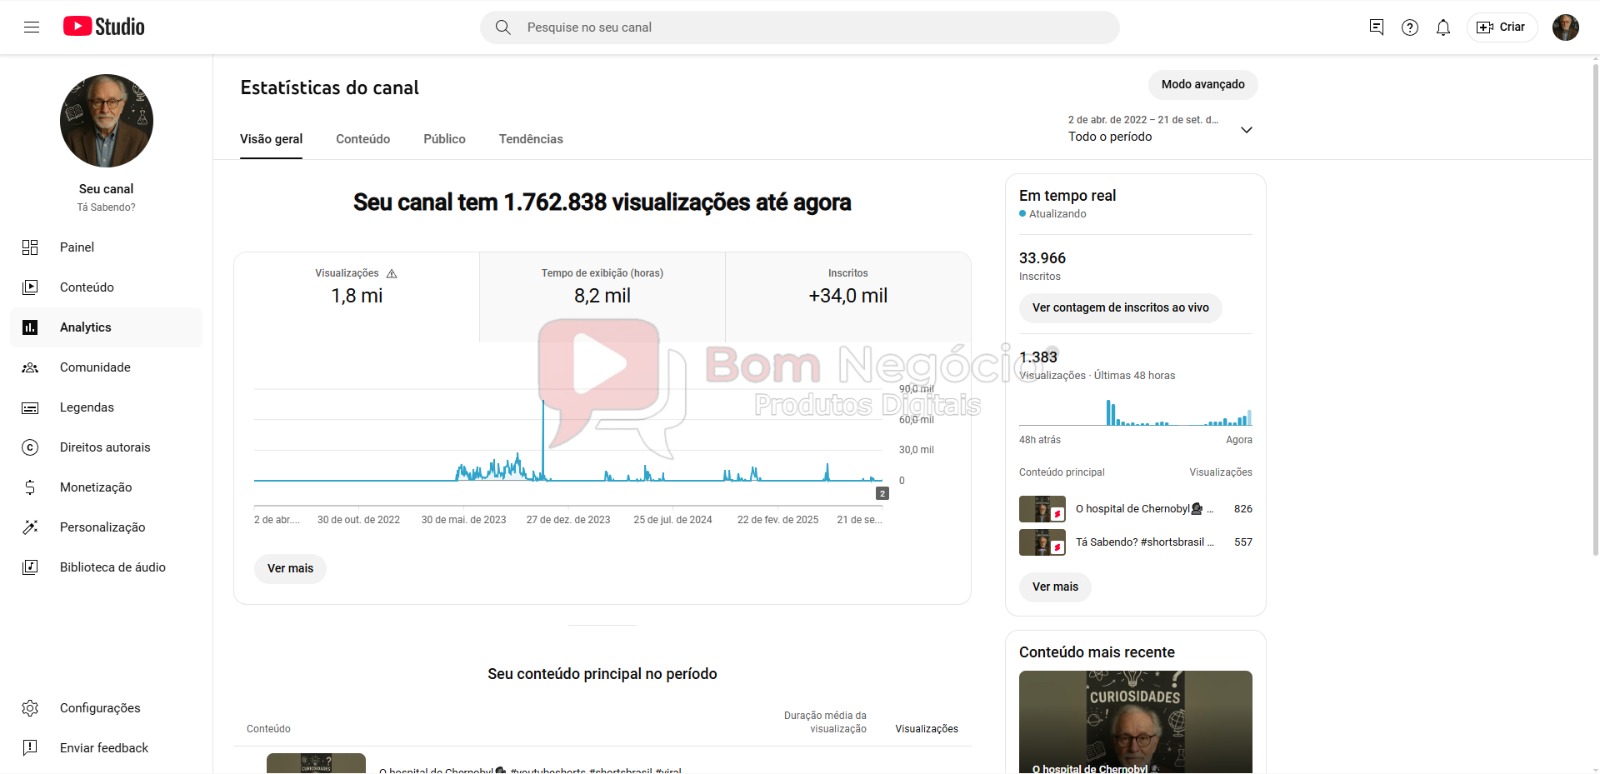Open the hamburger navigation menu
Image resolution: width=1600 pixels, height=774 pixels.
[x=31, y=27]
